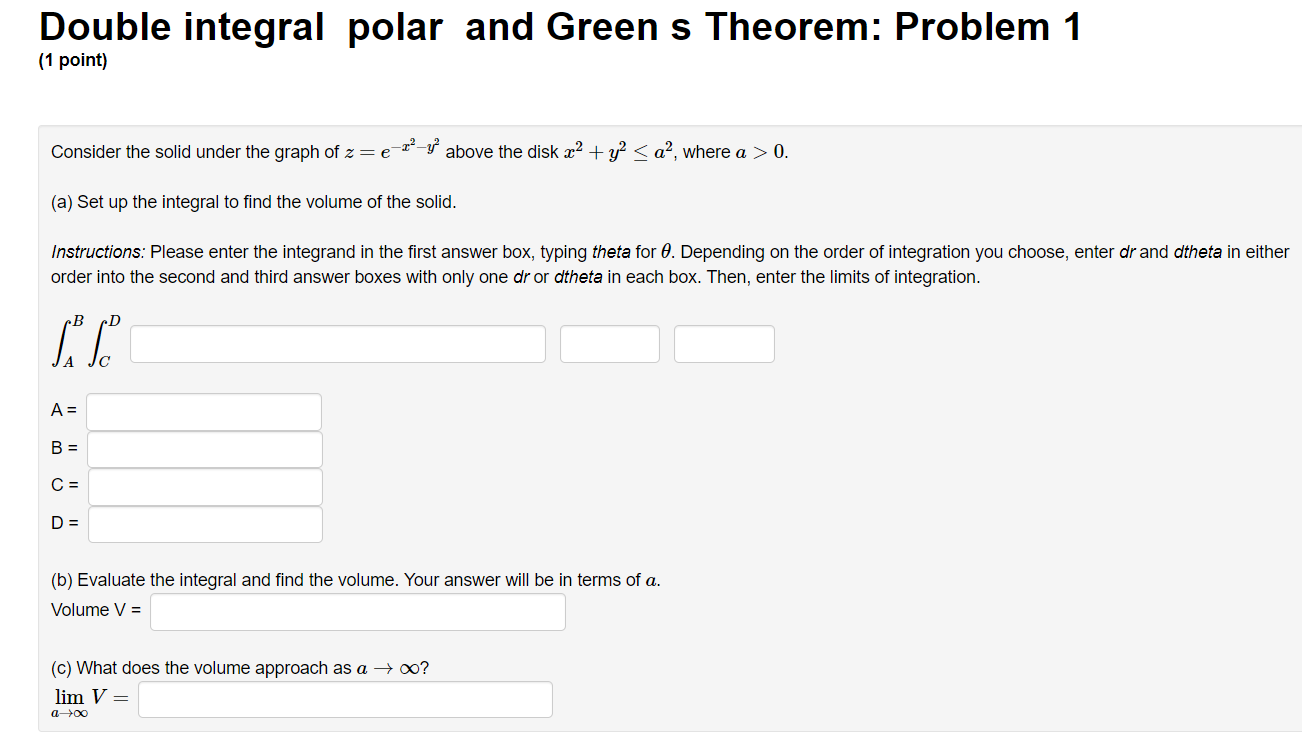Screen dimensions: 1302x745
Task: Click the third small answer box for dtheta
Action: coord(723,343)
